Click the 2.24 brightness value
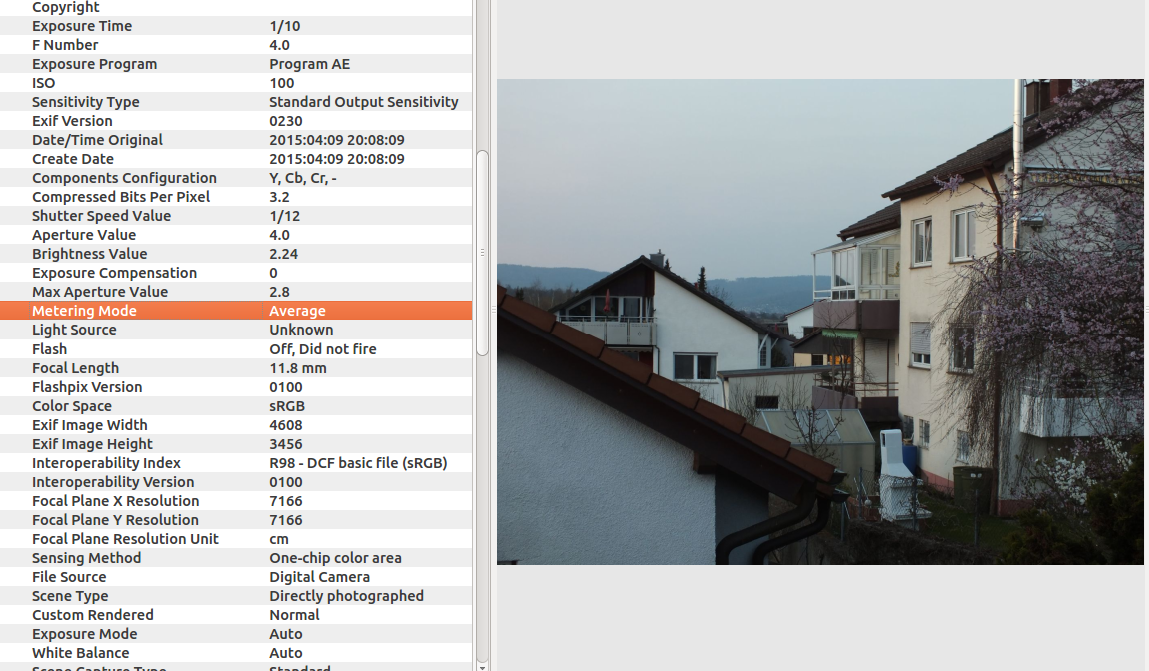1149x671 pixels. pyautogui.click(x=284, y=254)
